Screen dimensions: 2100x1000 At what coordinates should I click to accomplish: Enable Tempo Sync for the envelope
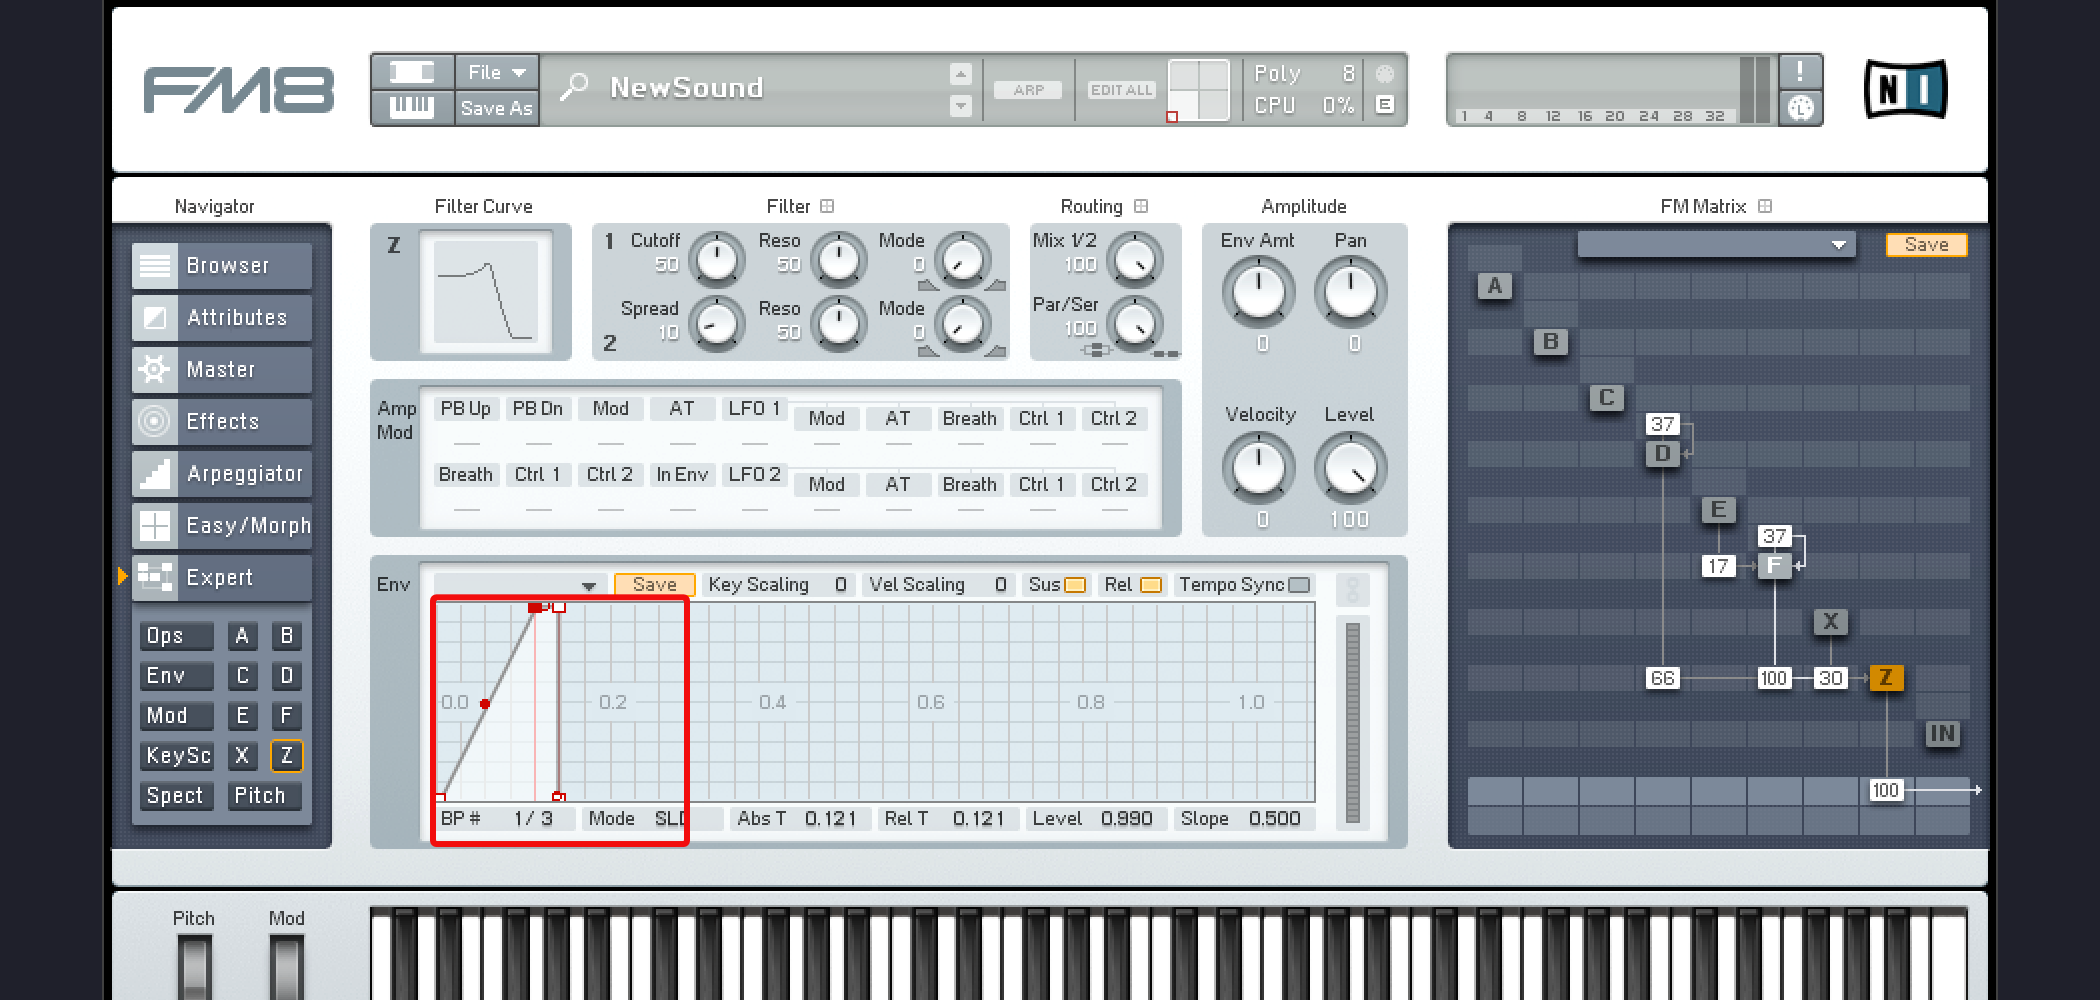[x=1300, y=585]
